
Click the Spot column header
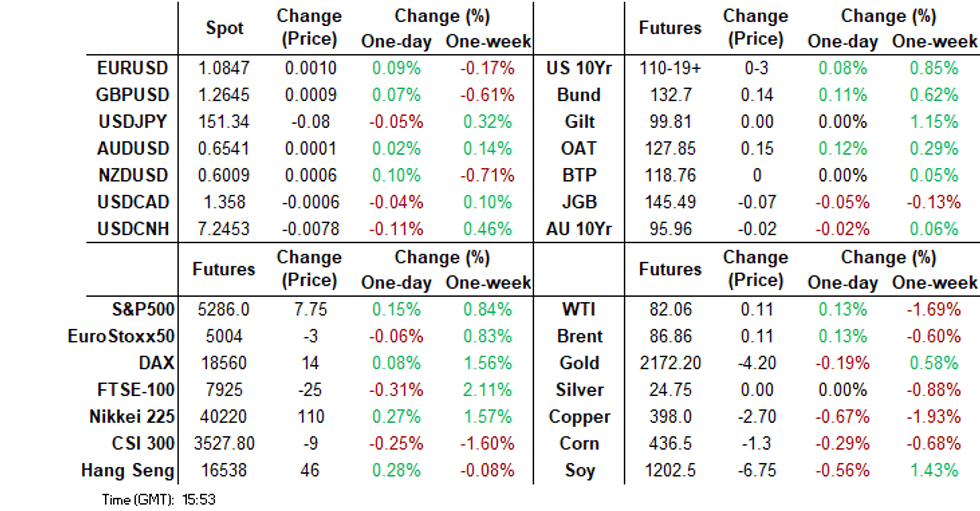coord(224,28)
